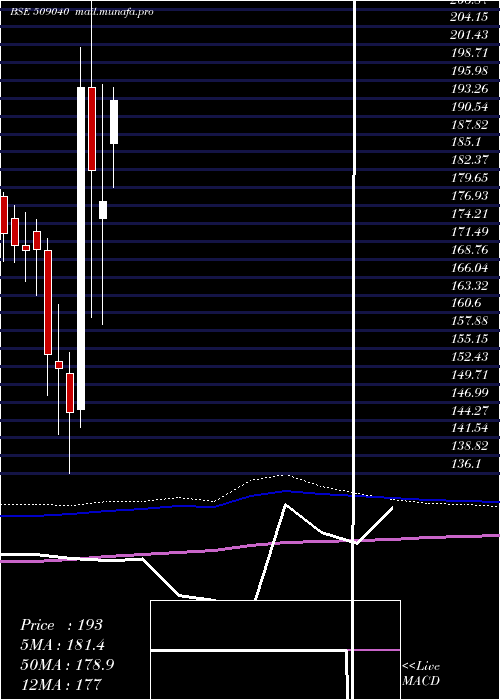Screen dimensions: 500x700
Task: Click the 193.26 price axis label
Action: pyautogui.click(x=469, y=88)
